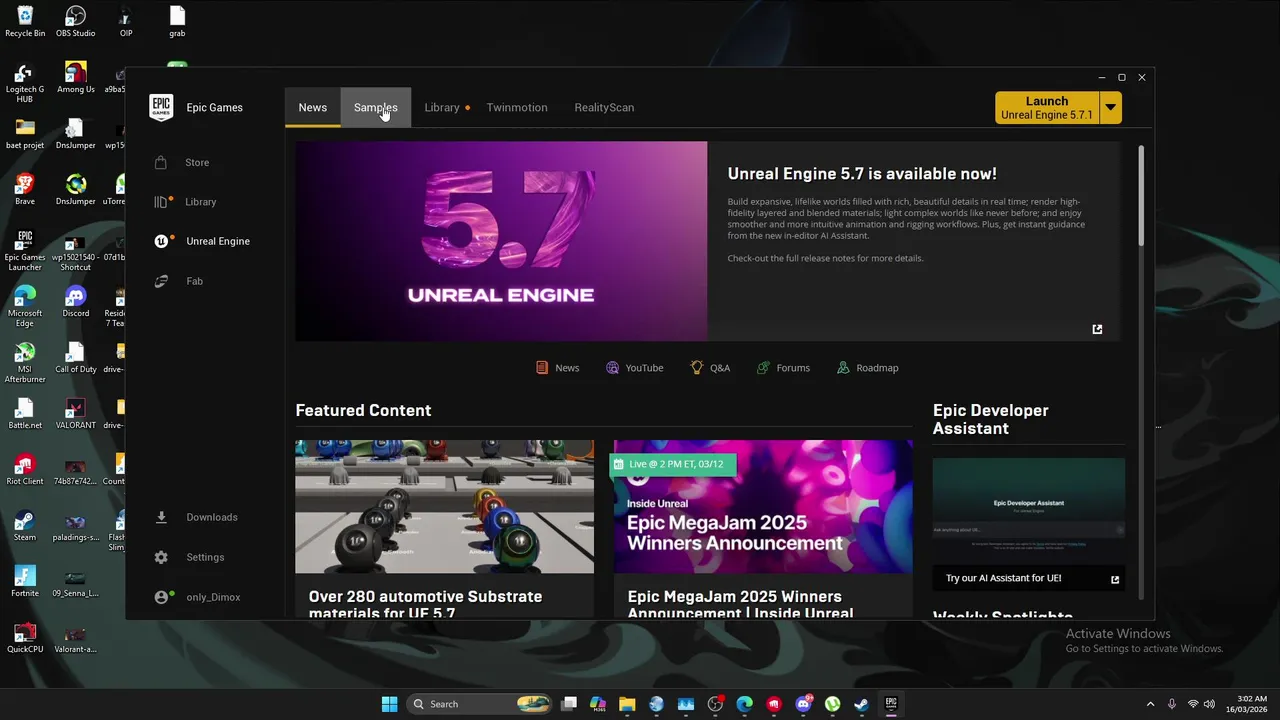Open the YouTube link
1280x720 pixels.
[x=635, y=368]
